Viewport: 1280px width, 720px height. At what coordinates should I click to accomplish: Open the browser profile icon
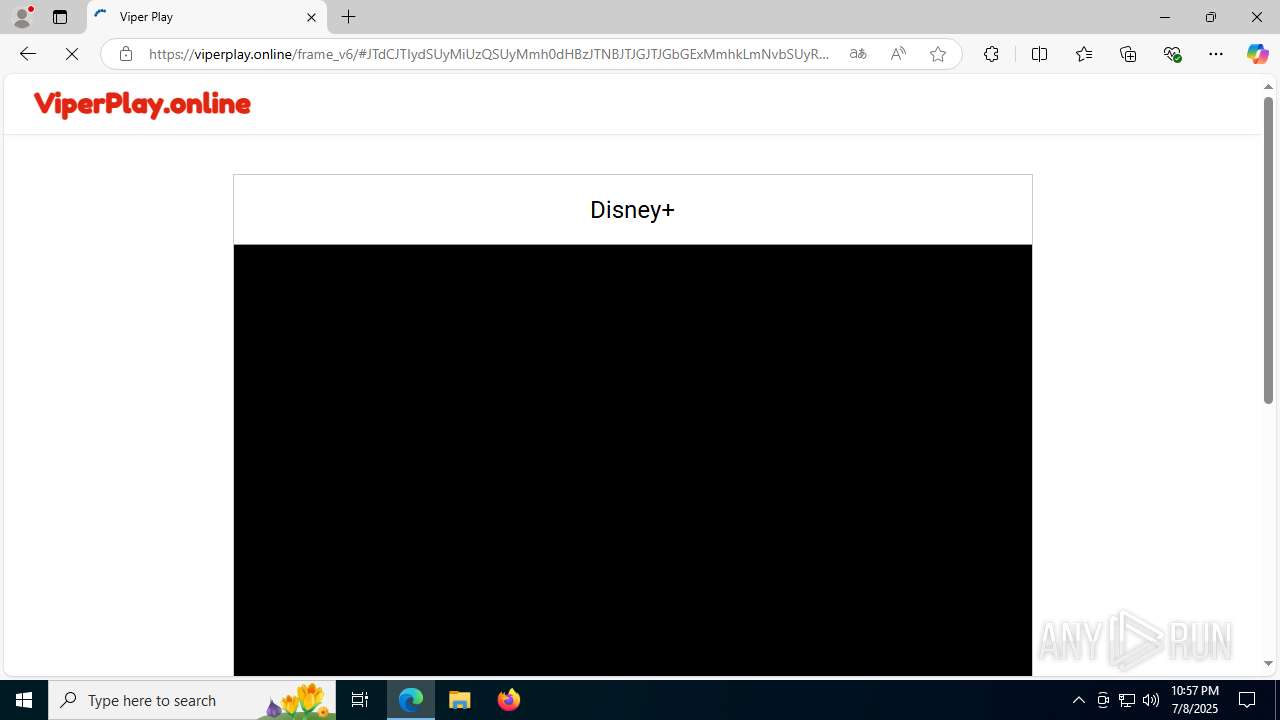pos(22,17)
